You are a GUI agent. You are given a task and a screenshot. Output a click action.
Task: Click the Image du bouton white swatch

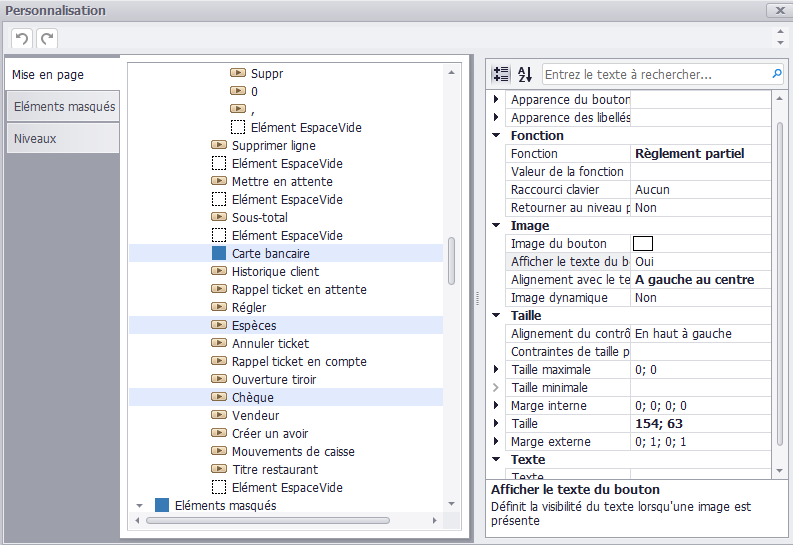point(643,243)
